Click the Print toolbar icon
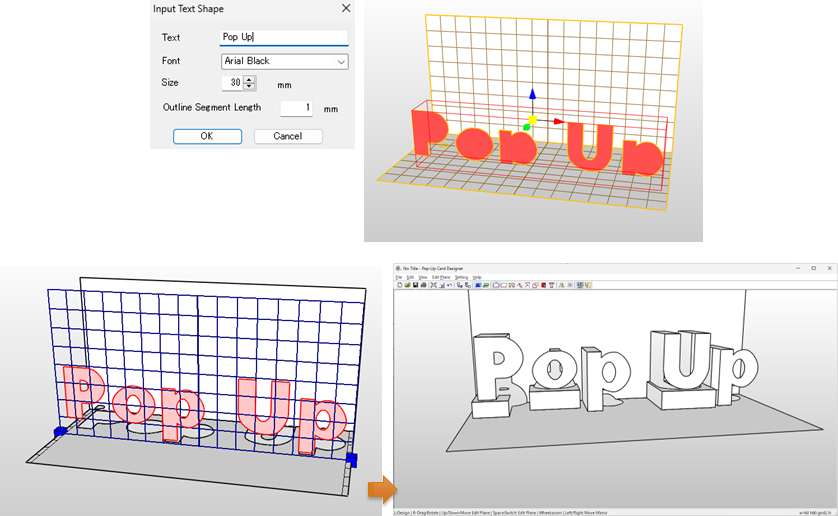Image resolution: width=838 pixels, height=516 pixels. [x=423, y=285]
